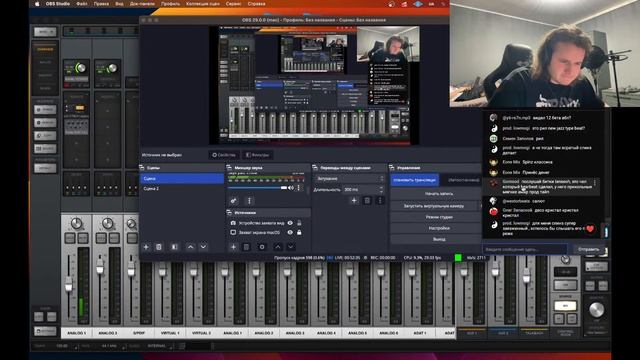
Task: Open the Вид menu
Action: pos(119,4)
